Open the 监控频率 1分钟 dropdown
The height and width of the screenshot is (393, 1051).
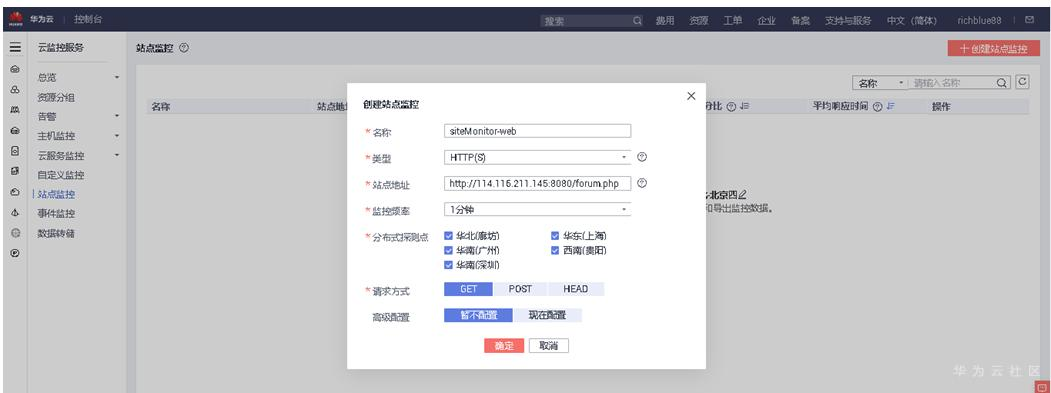(x=538, y=210)
